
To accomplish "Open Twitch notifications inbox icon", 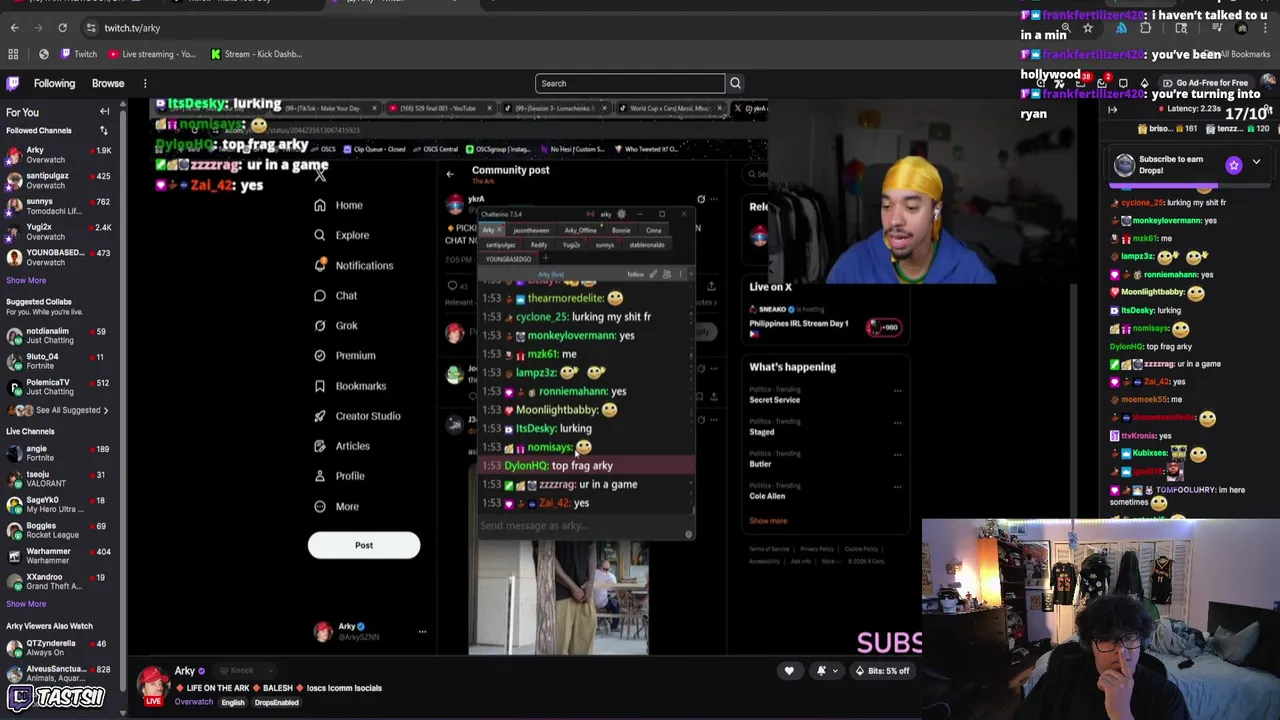I will [1101, 83].
